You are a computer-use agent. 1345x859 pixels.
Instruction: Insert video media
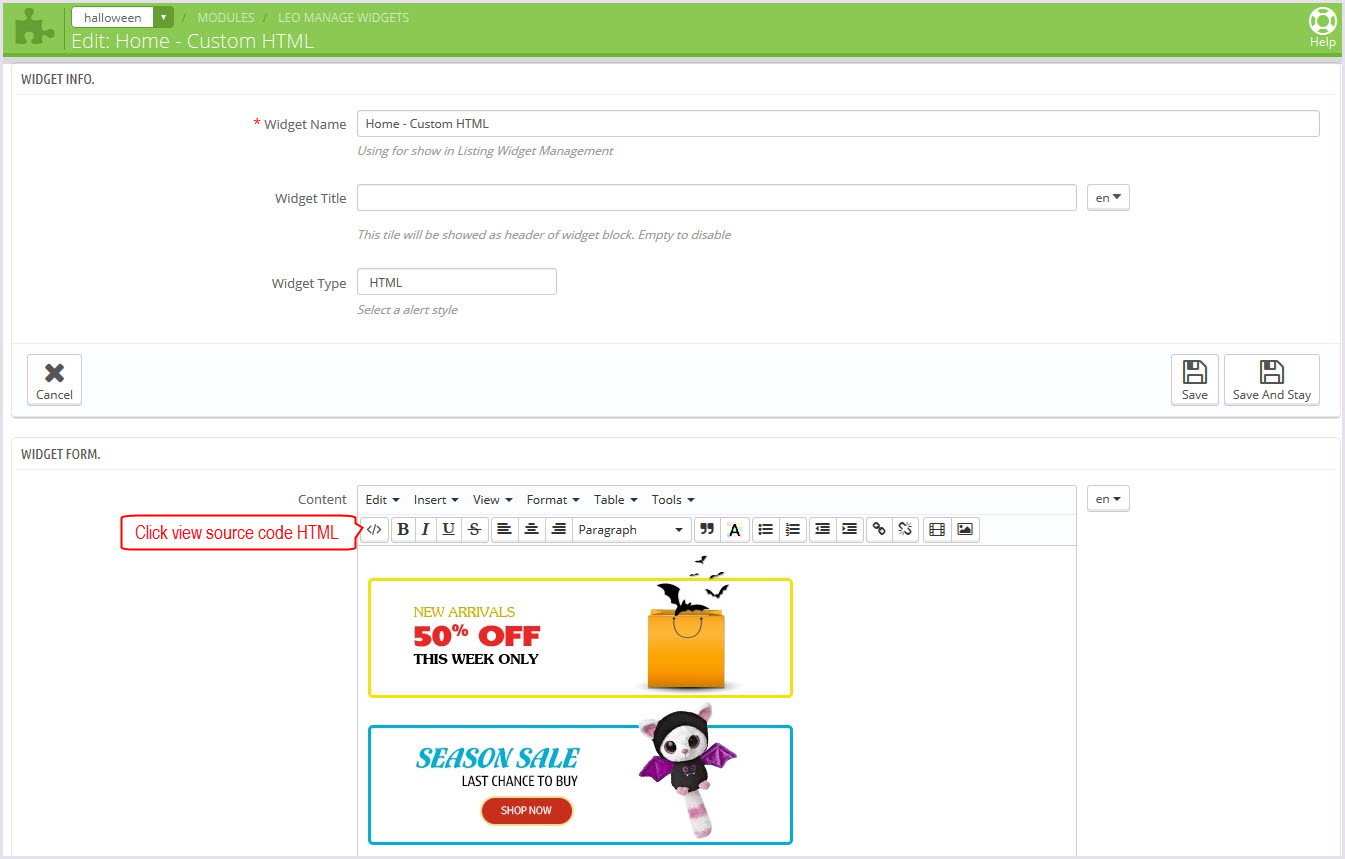pyautogui.click(x=937, y=530)
